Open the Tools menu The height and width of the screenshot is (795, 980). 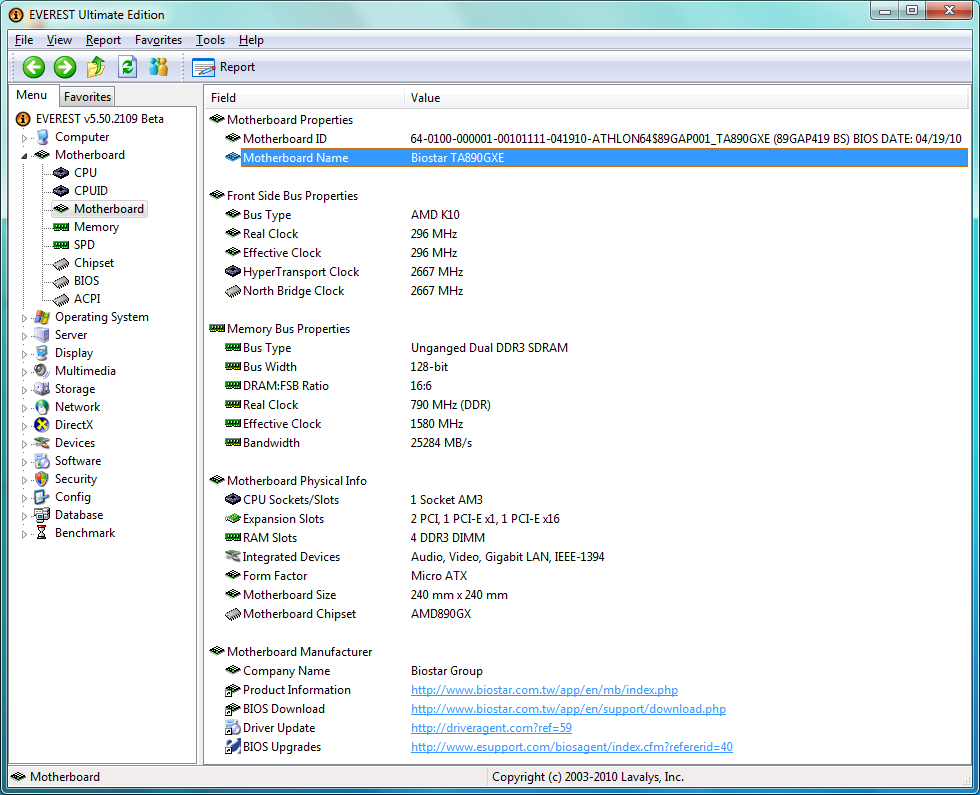tap(210, 40)
